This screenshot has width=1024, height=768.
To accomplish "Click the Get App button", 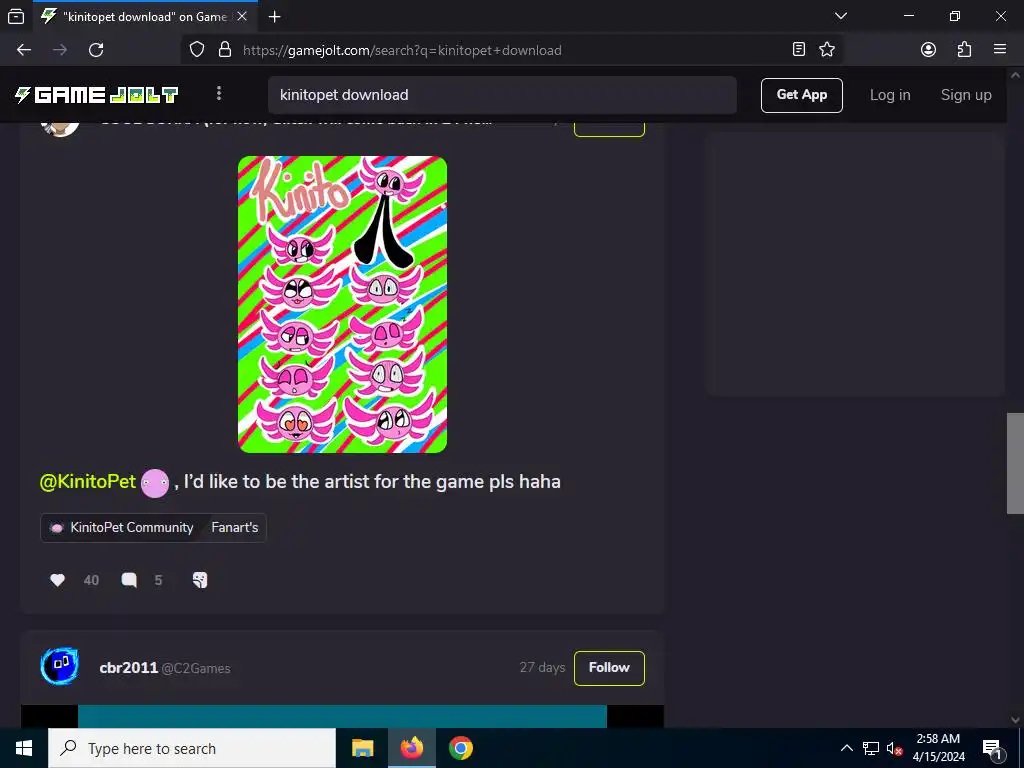I will (801, 95).
